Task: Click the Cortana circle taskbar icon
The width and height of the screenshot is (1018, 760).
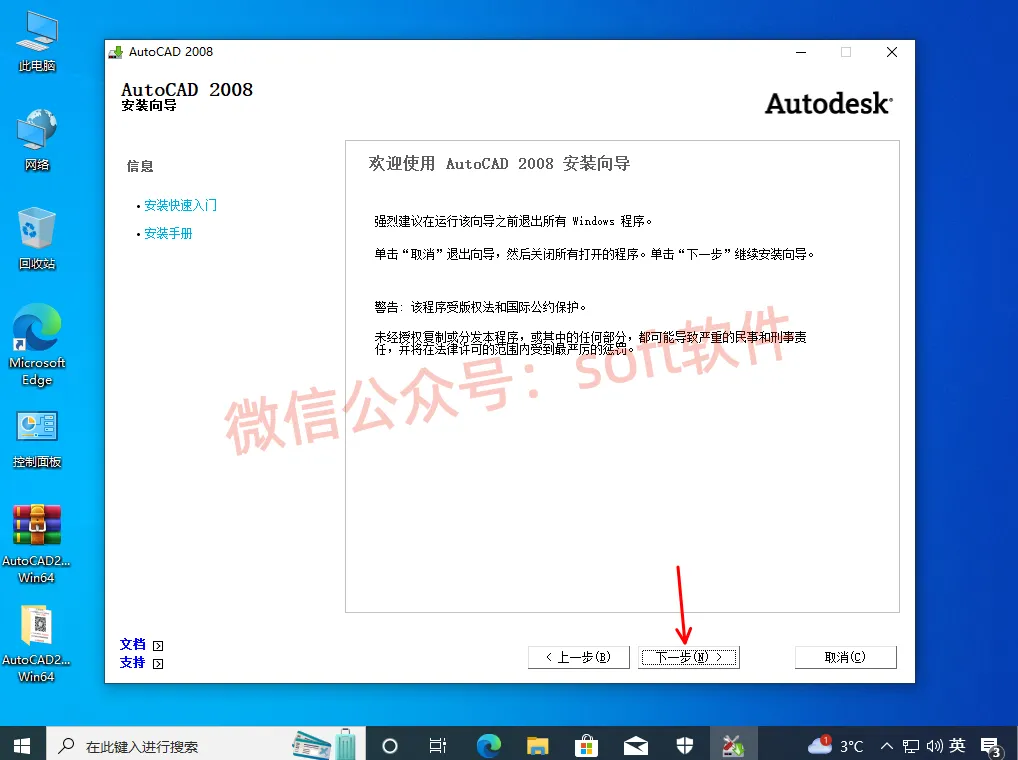Action: 390,746
